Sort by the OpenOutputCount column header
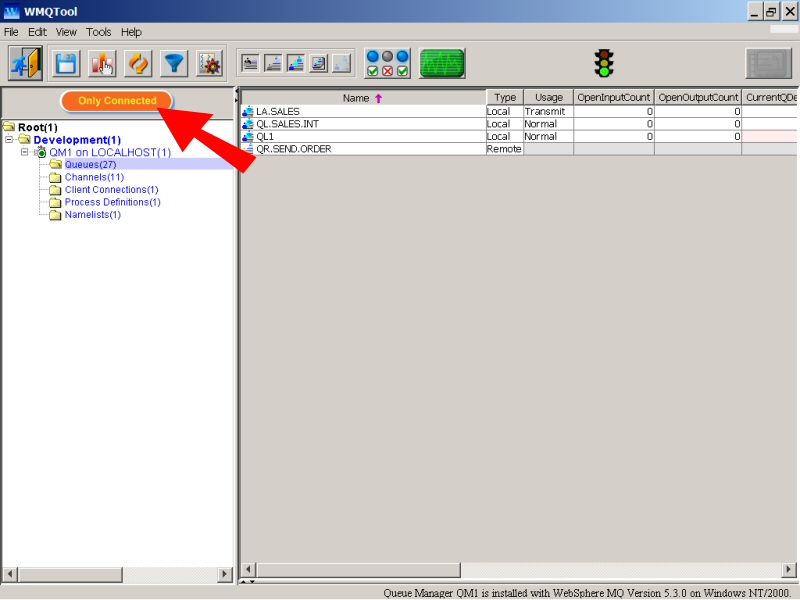 point(698,97)
